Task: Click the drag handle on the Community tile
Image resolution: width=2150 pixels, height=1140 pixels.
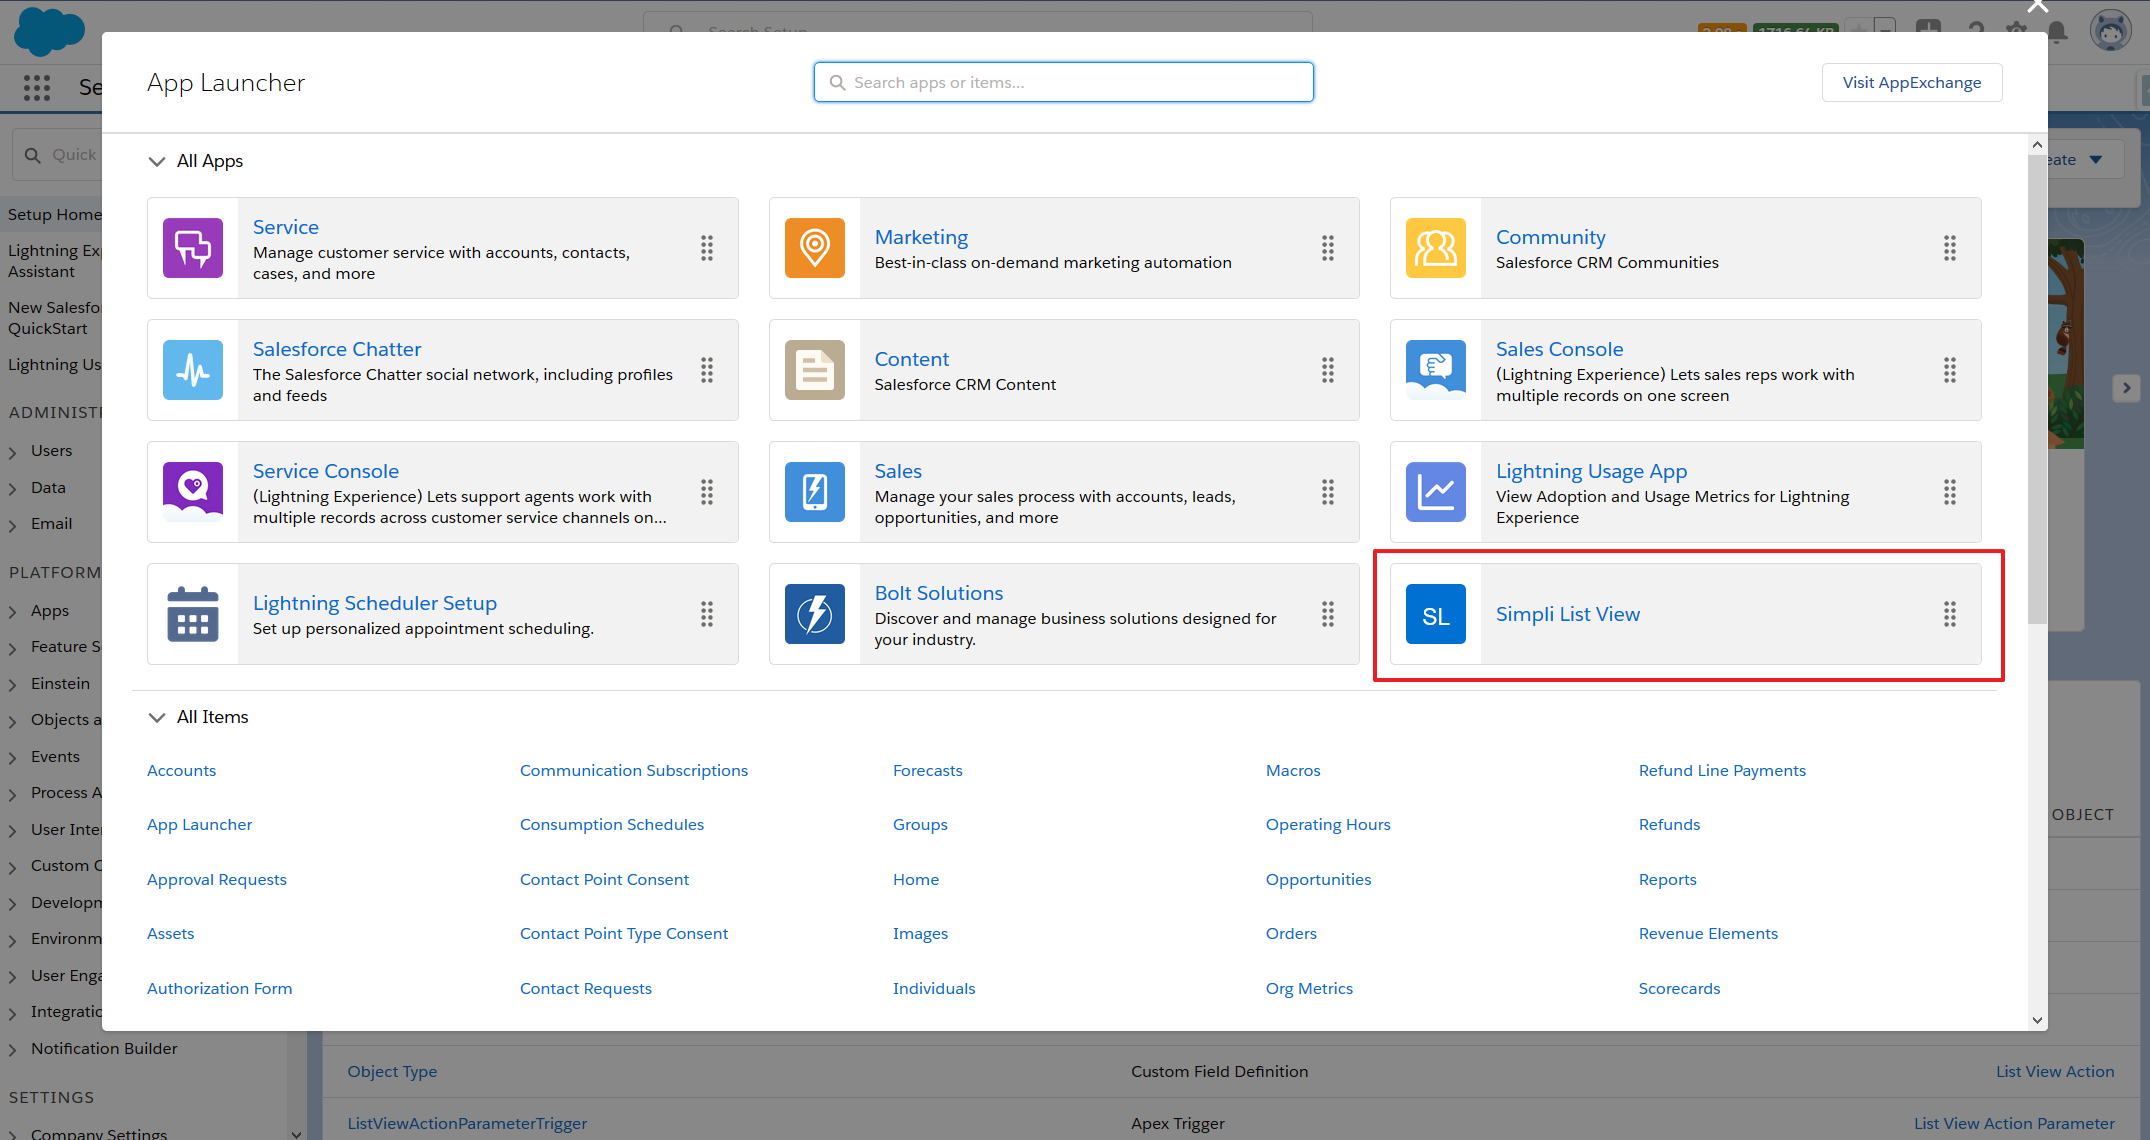Action: click(x=1950, y=248)
